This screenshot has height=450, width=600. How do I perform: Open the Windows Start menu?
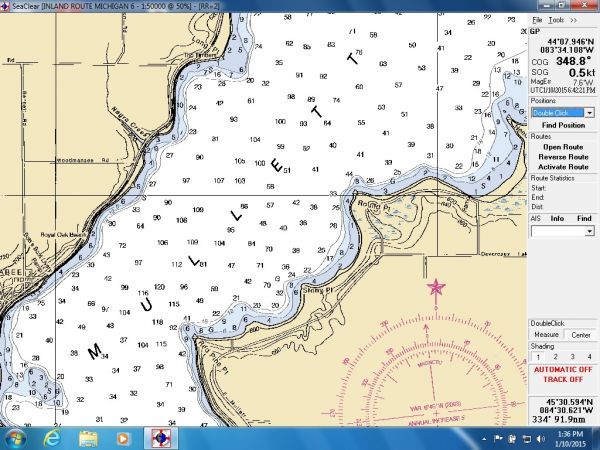click(15, 438)
